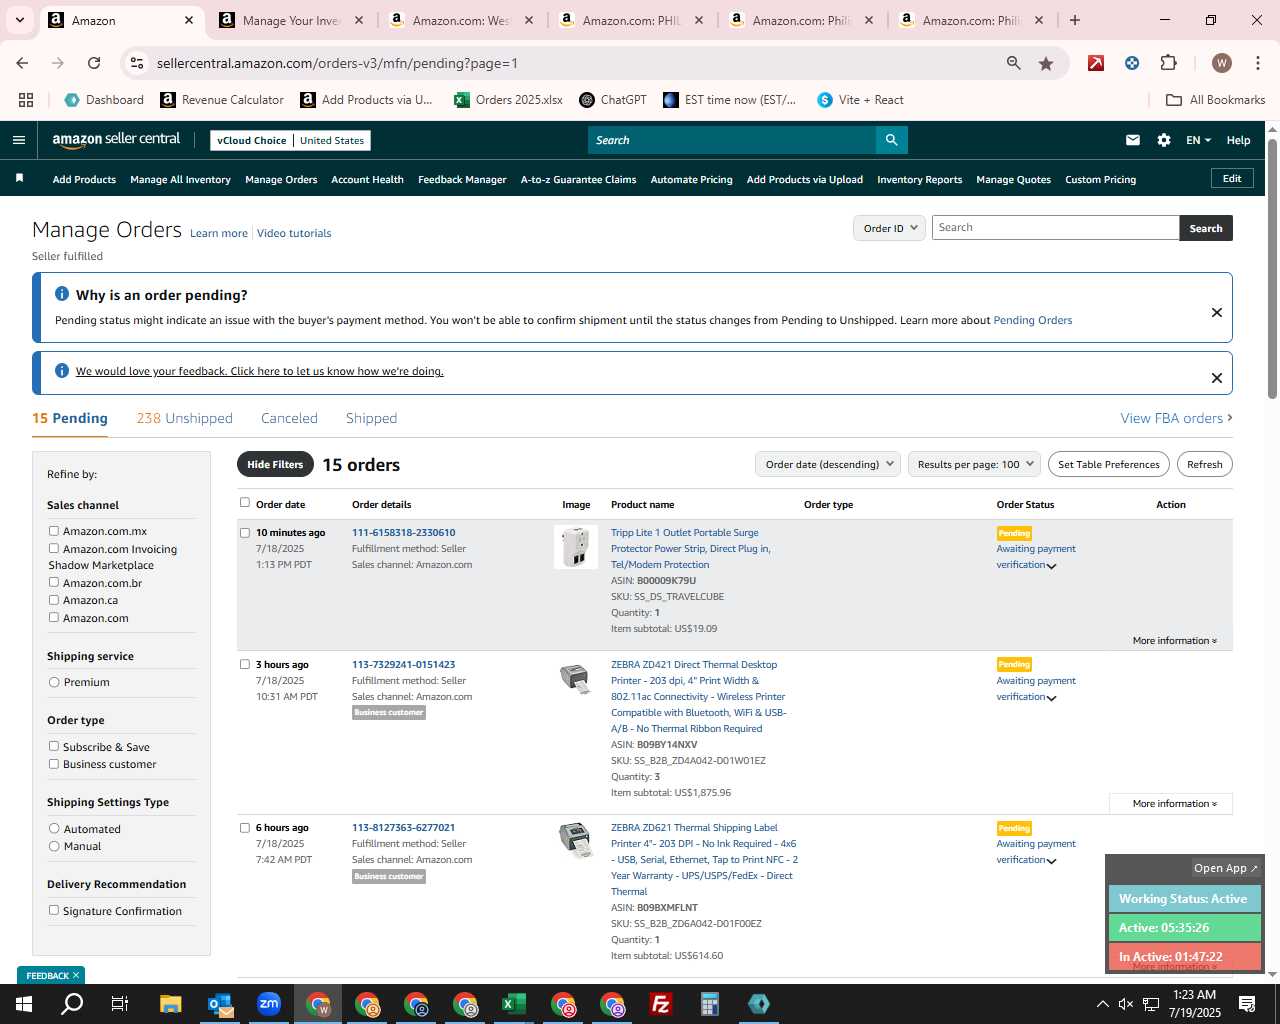The height and width of the screenshot is (1024, 1280).
Task: Check the Signature Confirmation filter
Action: point(54,910)
